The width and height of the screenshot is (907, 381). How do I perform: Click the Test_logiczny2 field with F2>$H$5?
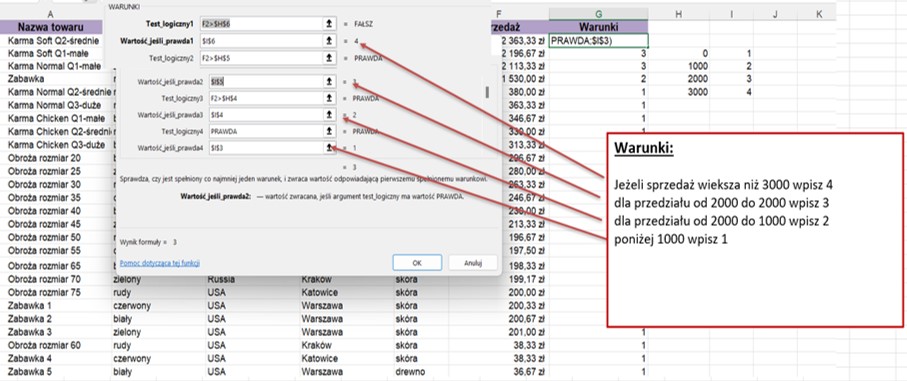pyautogui.click(x=261, y=58)
